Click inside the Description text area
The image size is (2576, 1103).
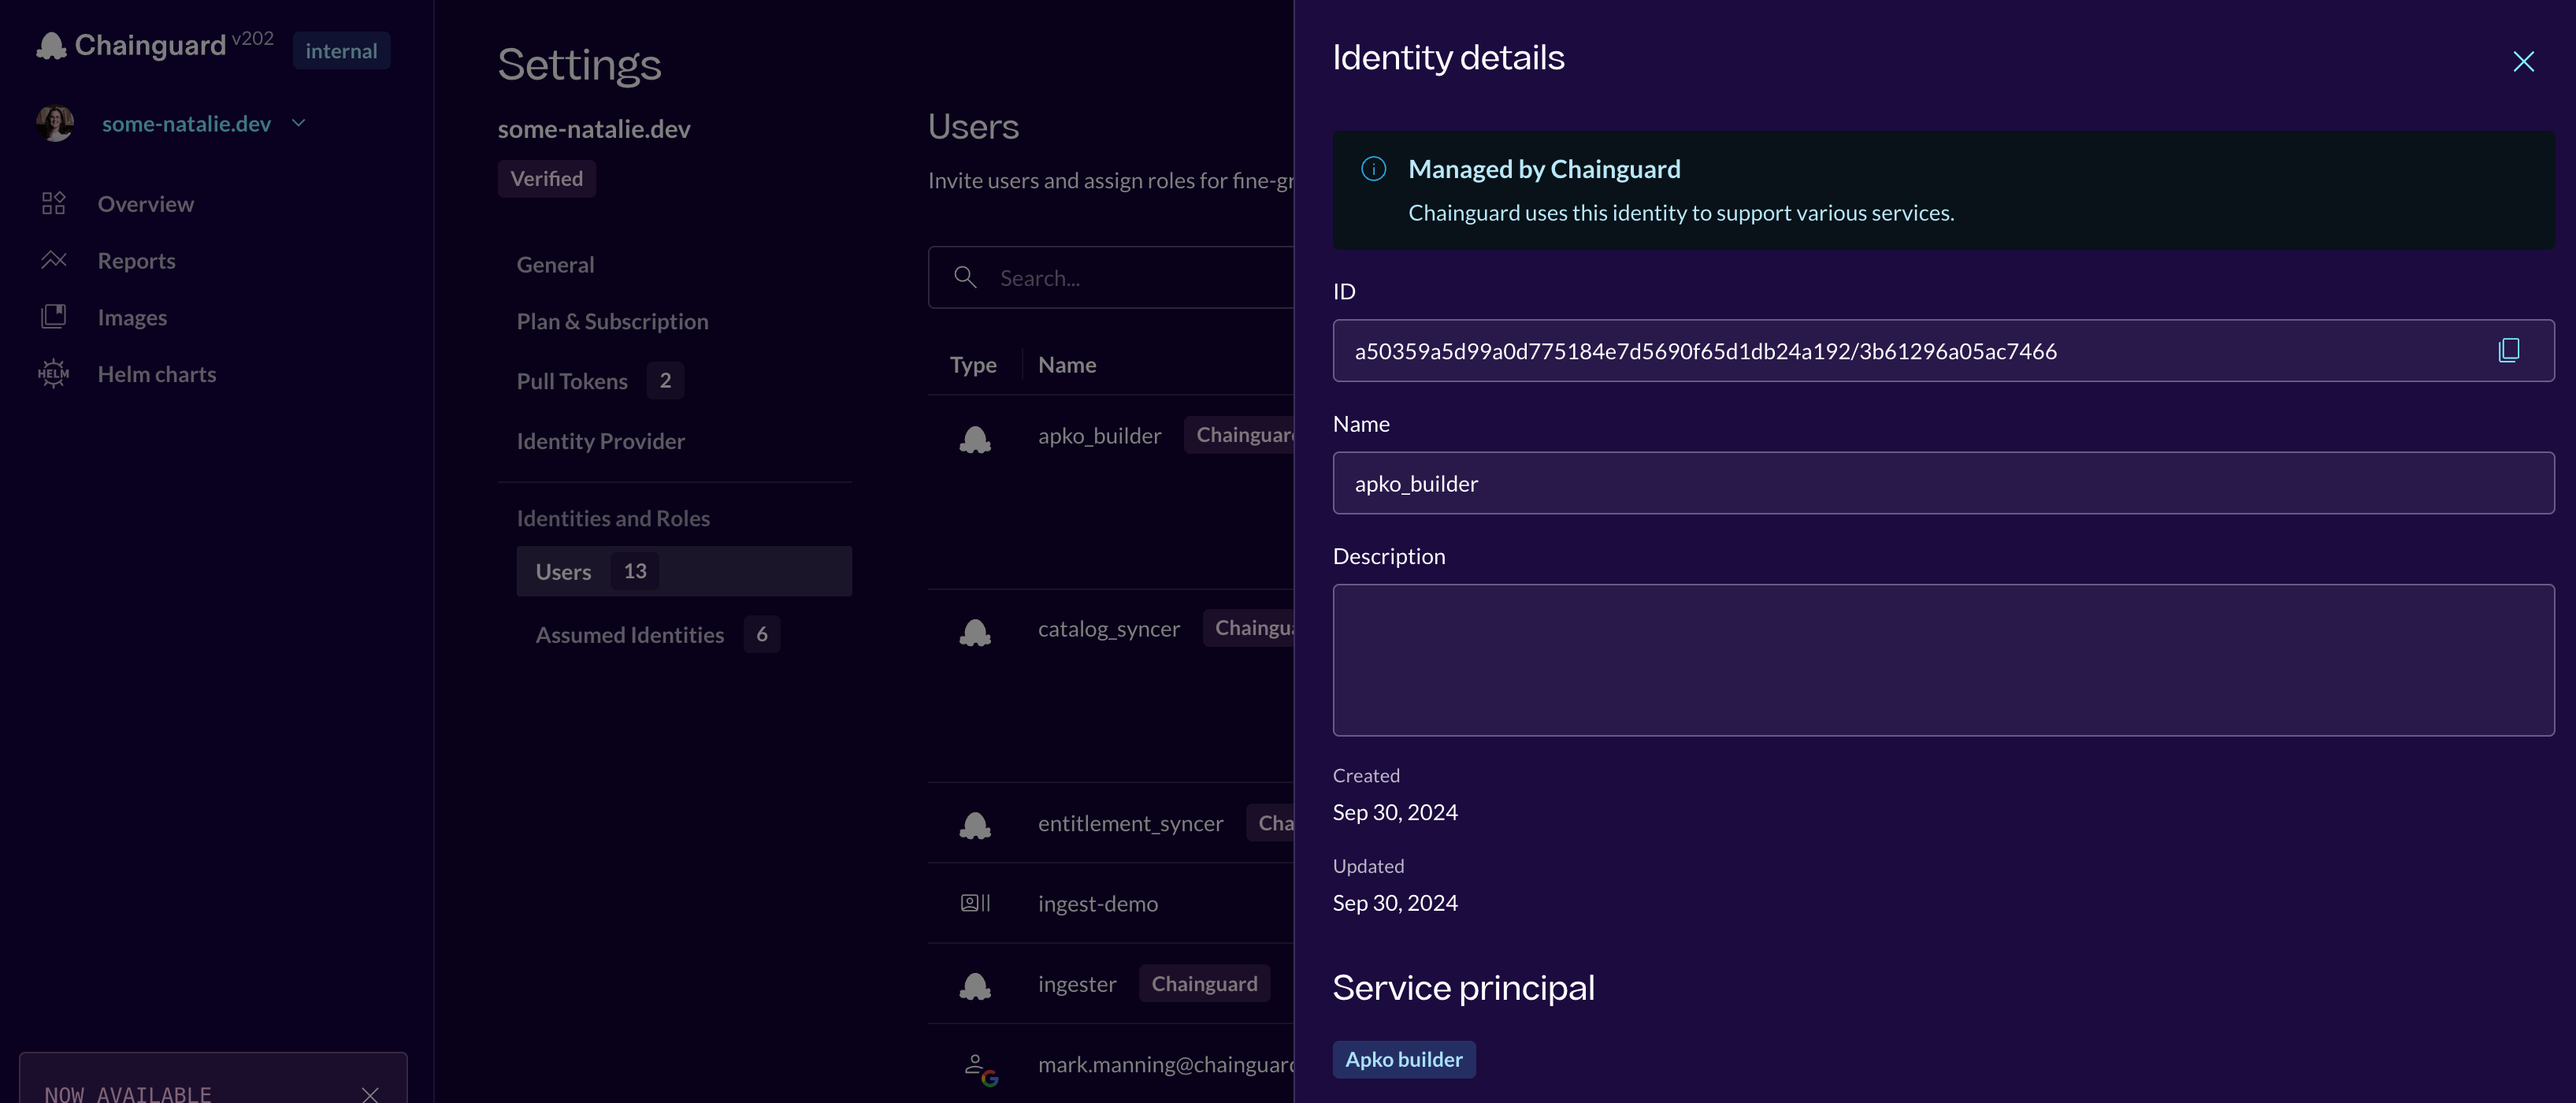tap(1941, 660)
